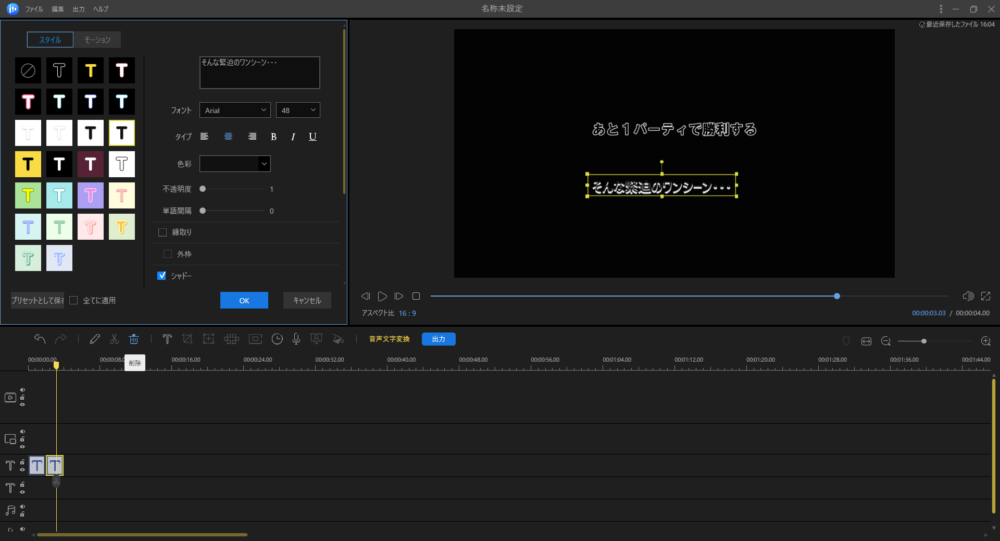Choose the yellow T text style
1000x541 pixels.
point(91,70)
